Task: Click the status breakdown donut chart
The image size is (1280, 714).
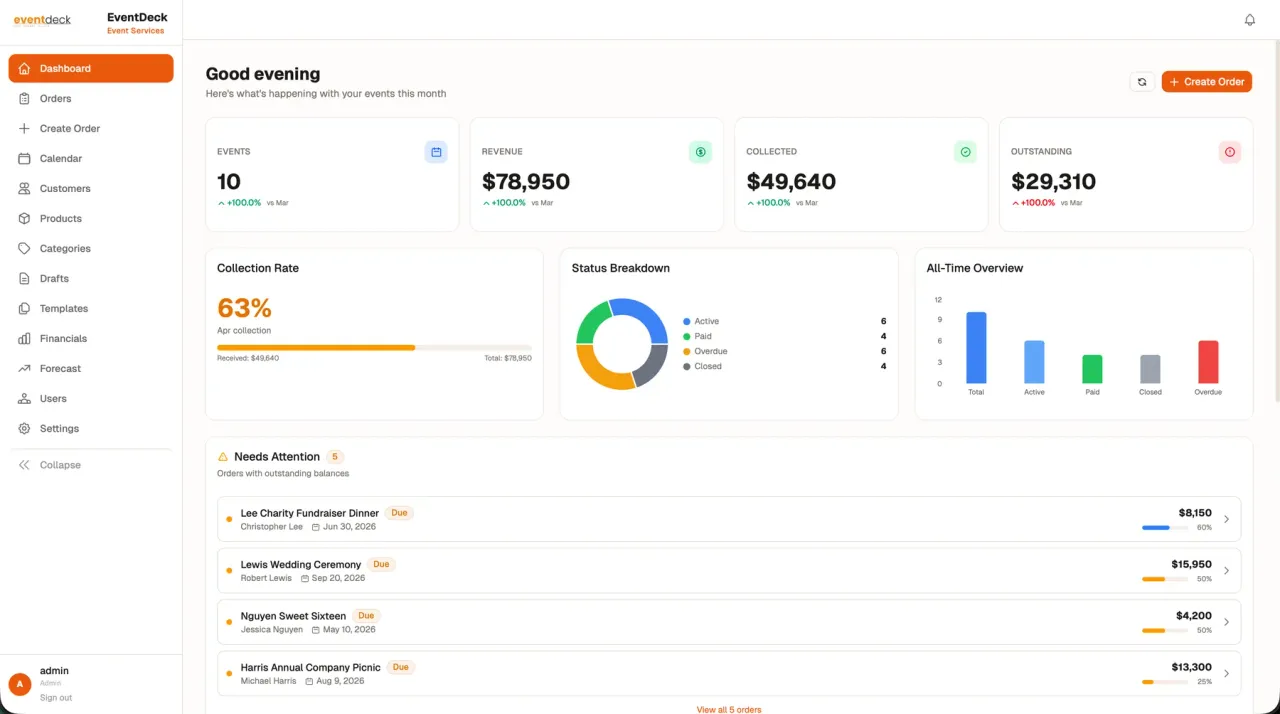Action: (x=622, y=344)
